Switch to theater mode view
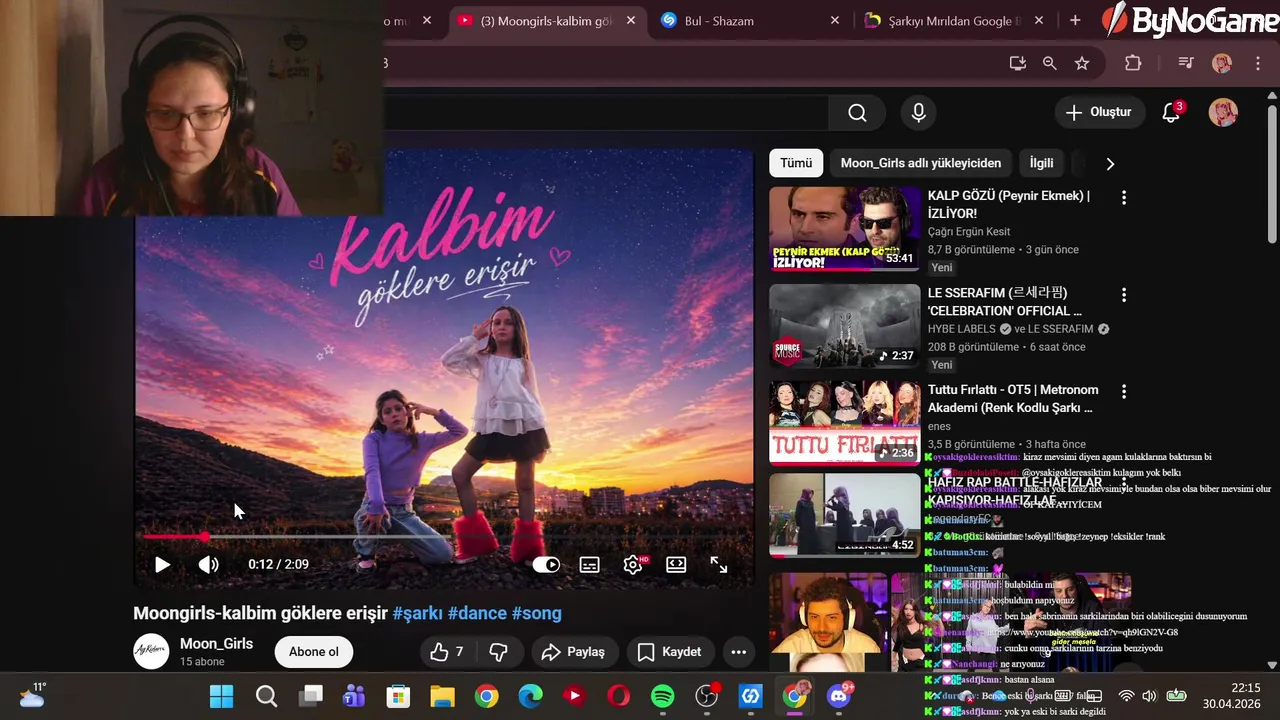The width and height of the screenshot is (1280, 720). (676, 565)
